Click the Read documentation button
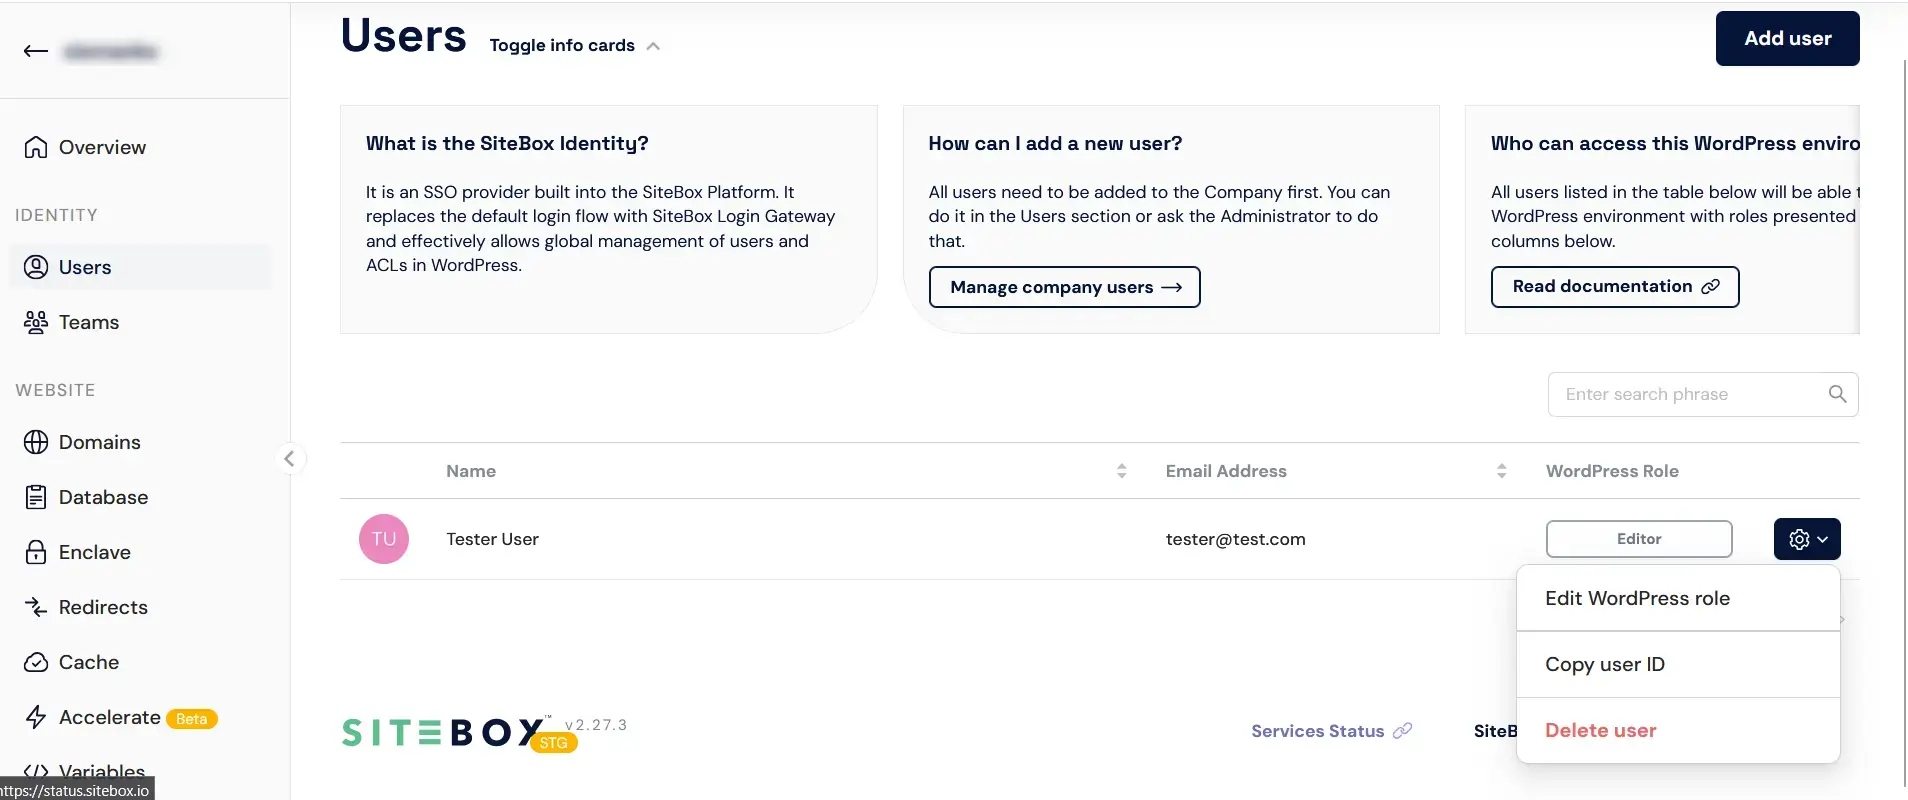1908x800 pixels. pos(1615,287)
